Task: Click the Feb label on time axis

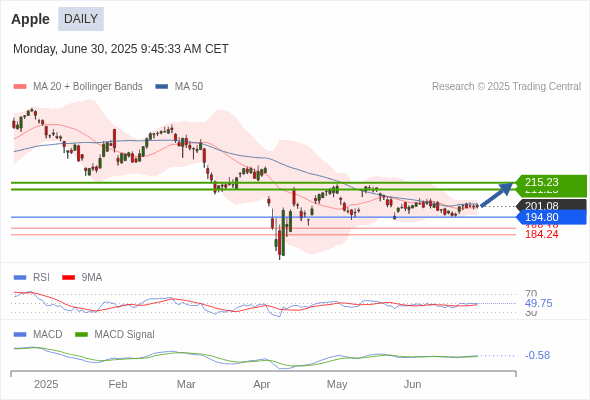Action: tap(118, 385)
